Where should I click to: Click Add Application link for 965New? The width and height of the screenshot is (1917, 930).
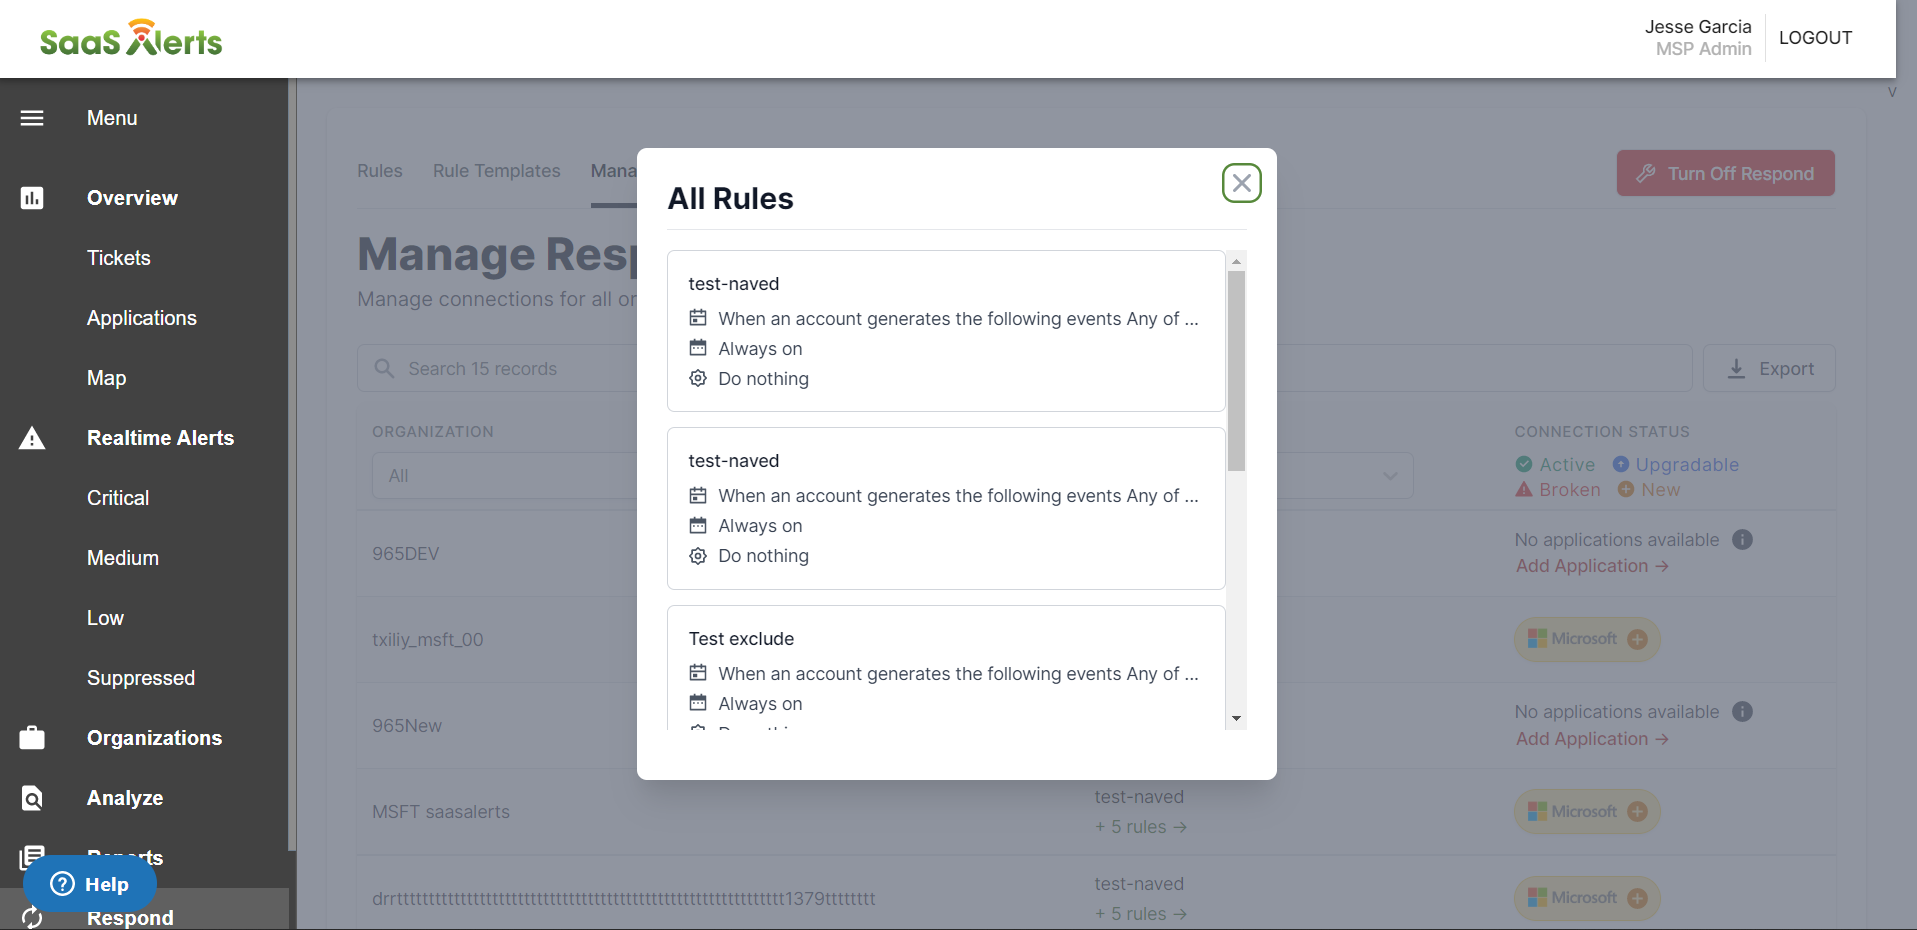[1592, 739]
